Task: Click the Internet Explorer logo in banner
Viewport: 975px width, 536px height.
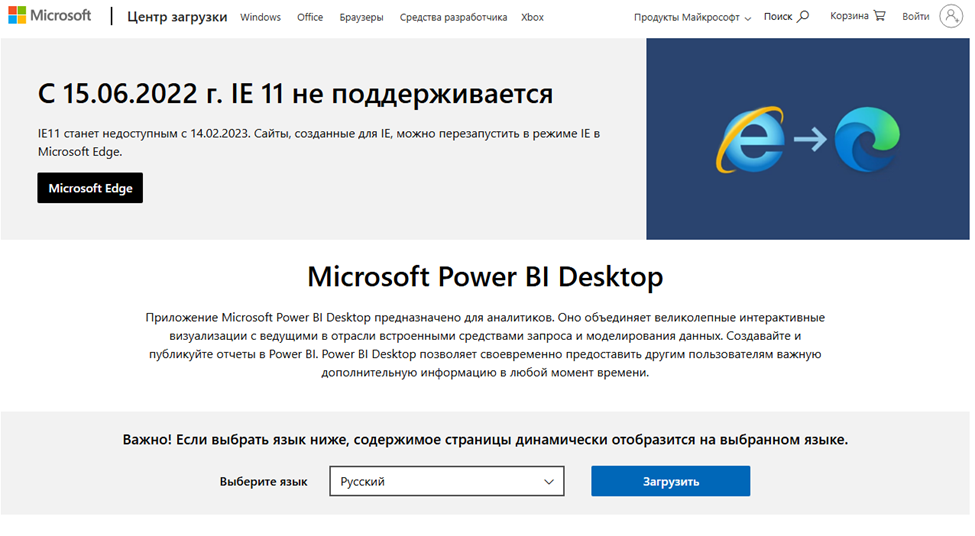Action: [x=752, y=139]
